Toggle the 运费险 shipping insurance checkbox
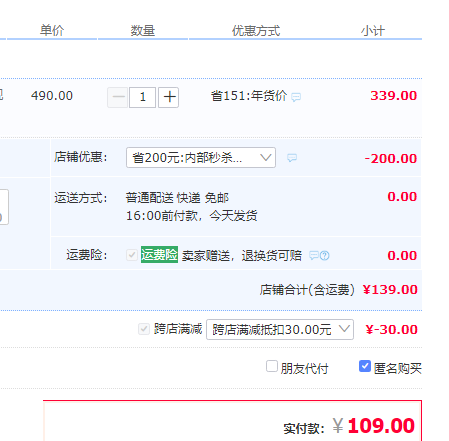449x441 pixels. point(132,255)
